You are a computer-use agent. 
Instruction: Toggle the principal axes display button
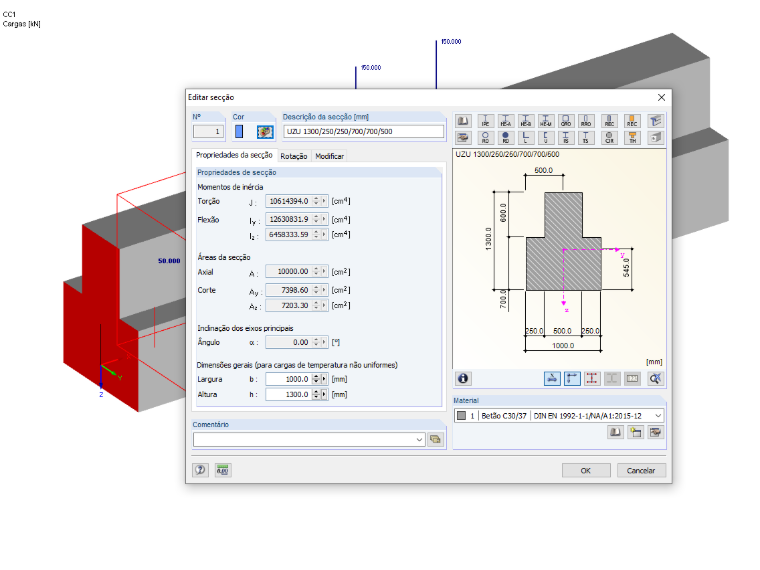572,379
